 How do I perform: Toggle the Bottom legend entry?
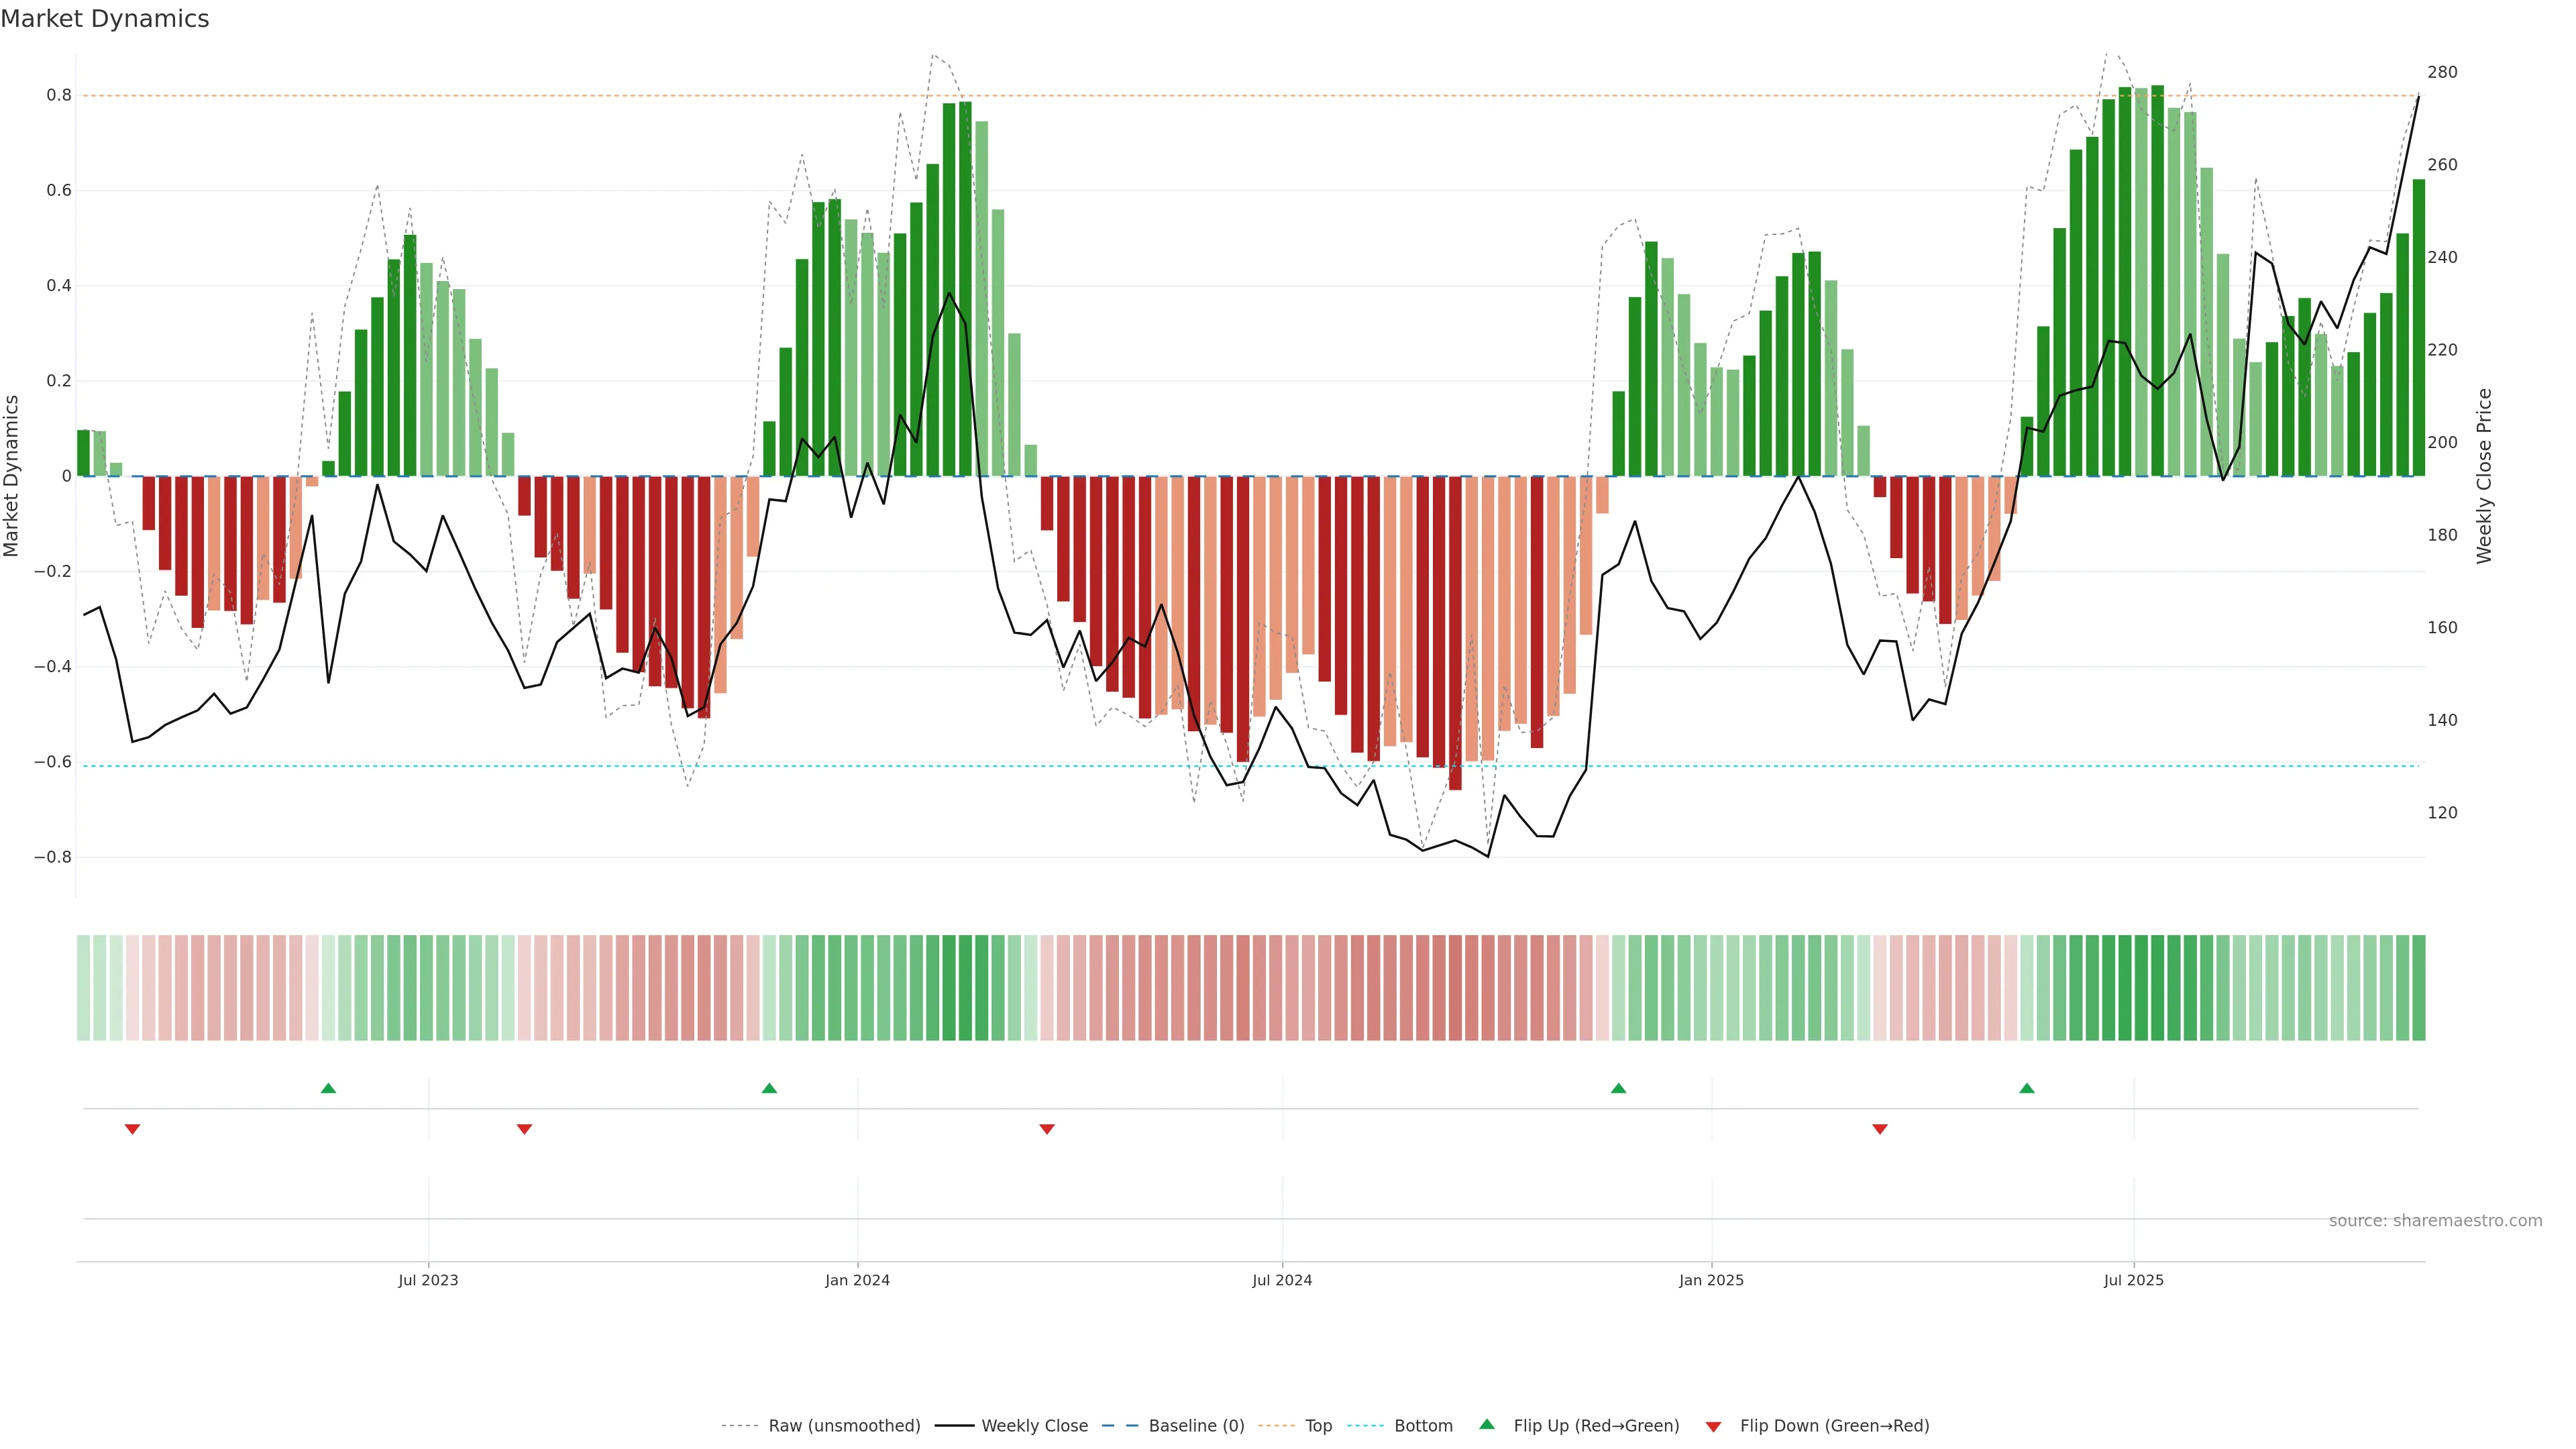click(x=1423, y=1426)
